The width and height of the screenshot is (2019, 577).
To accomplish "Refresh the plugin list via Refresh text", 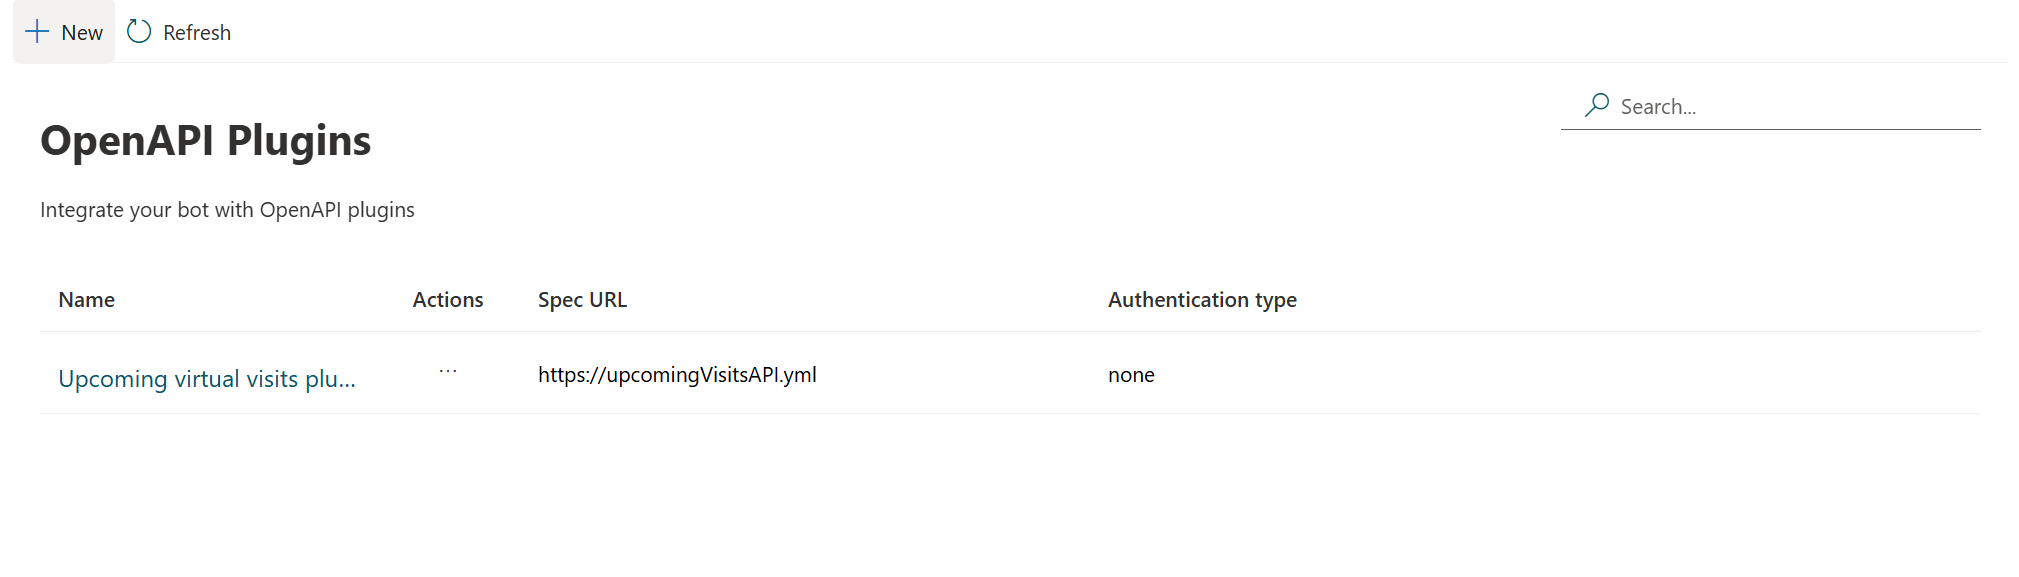I will [197, 33].
